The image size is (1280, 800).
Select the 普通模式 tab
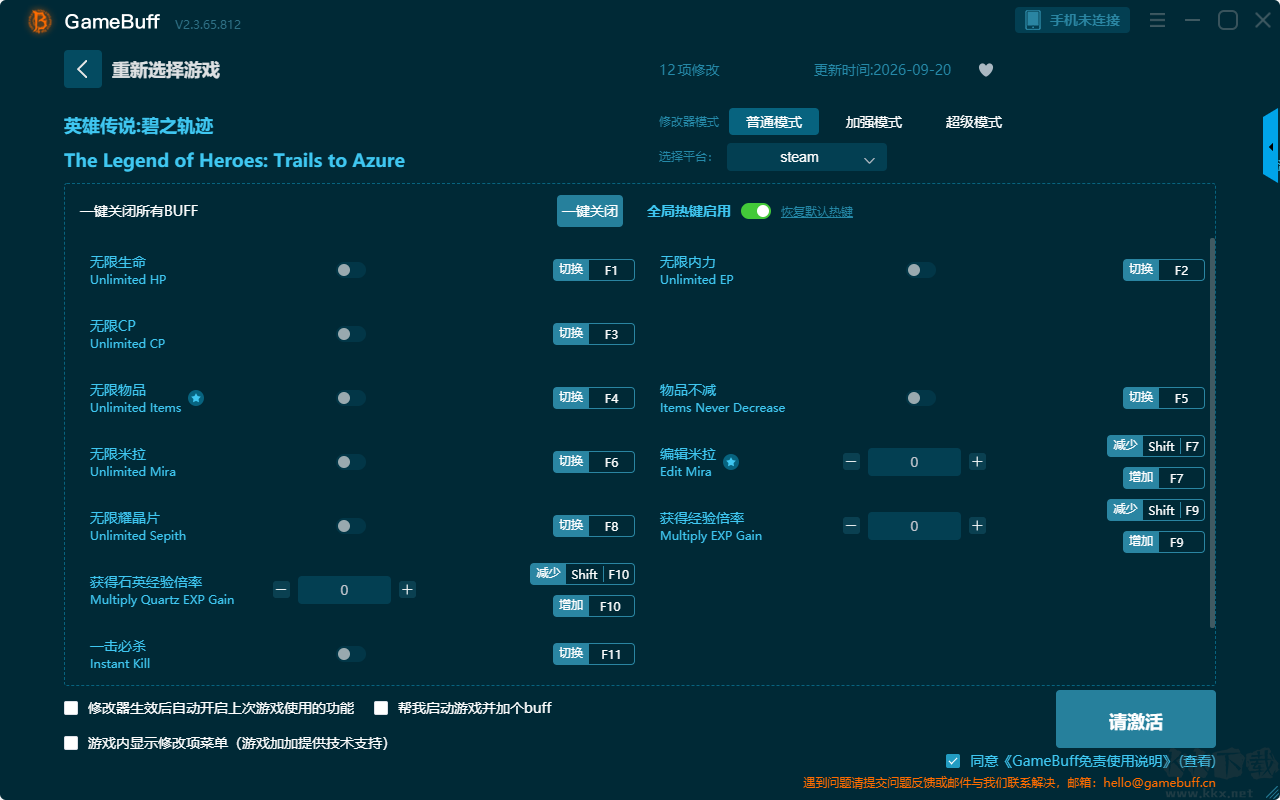click(774, 122)
